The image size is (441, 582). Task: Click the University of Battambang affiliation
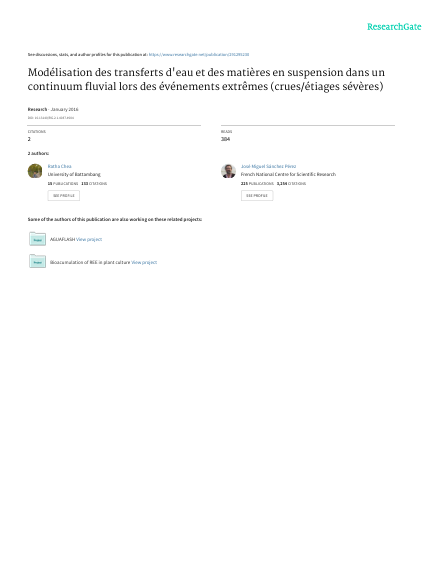74,174
